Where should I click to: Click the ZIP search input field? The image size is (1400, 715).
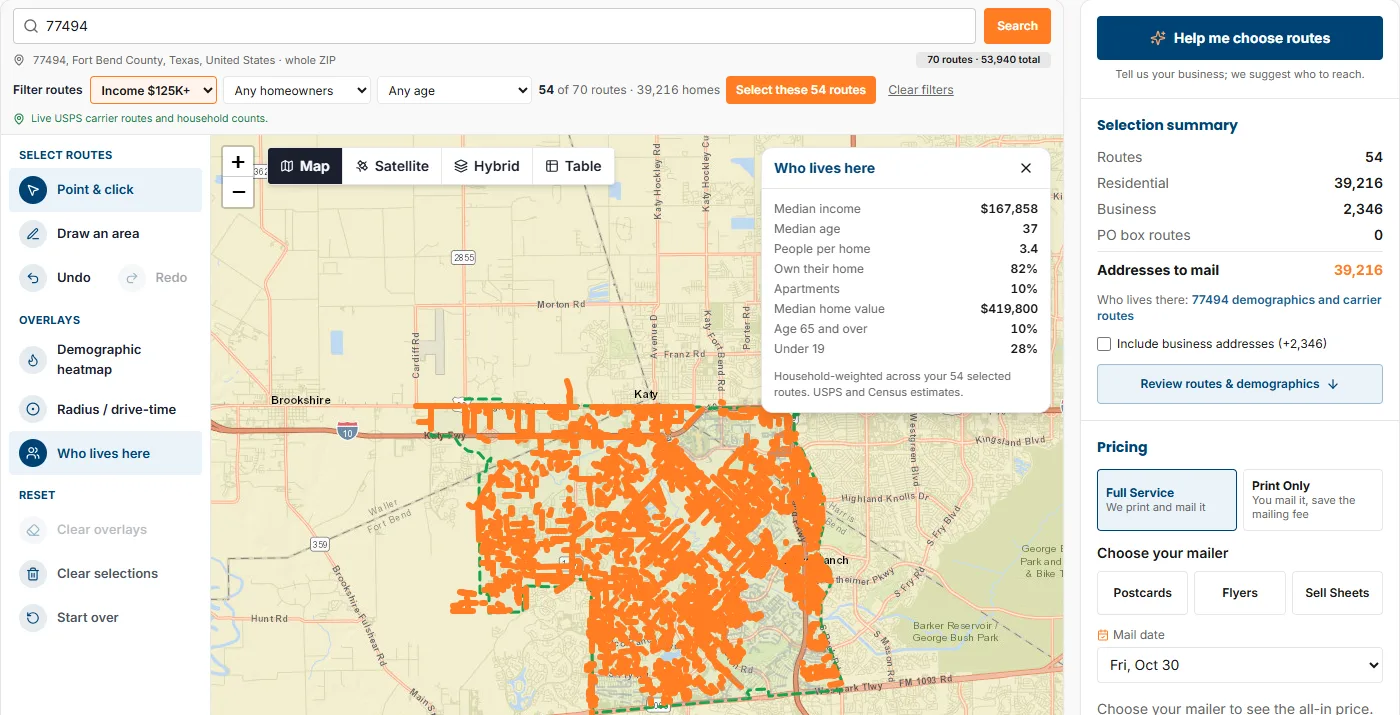click(494, 26)
